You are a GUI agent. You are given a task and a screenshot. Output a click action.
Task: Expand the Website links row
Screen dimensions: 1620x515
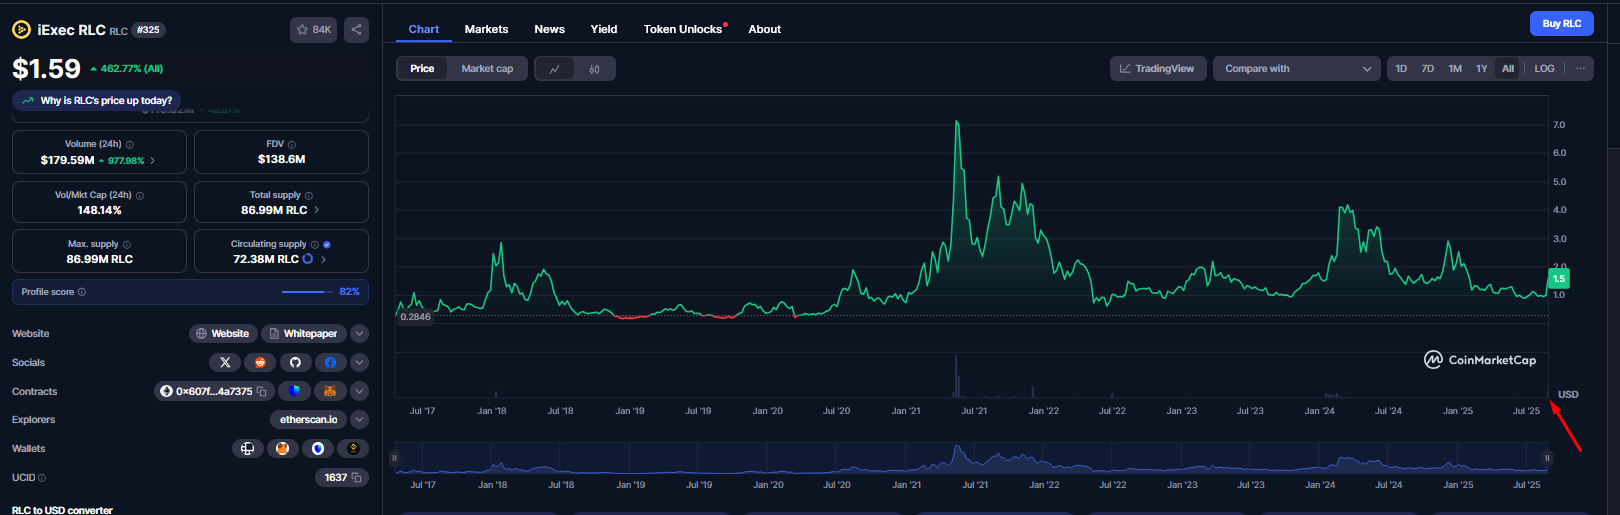[x=360, y=333]
